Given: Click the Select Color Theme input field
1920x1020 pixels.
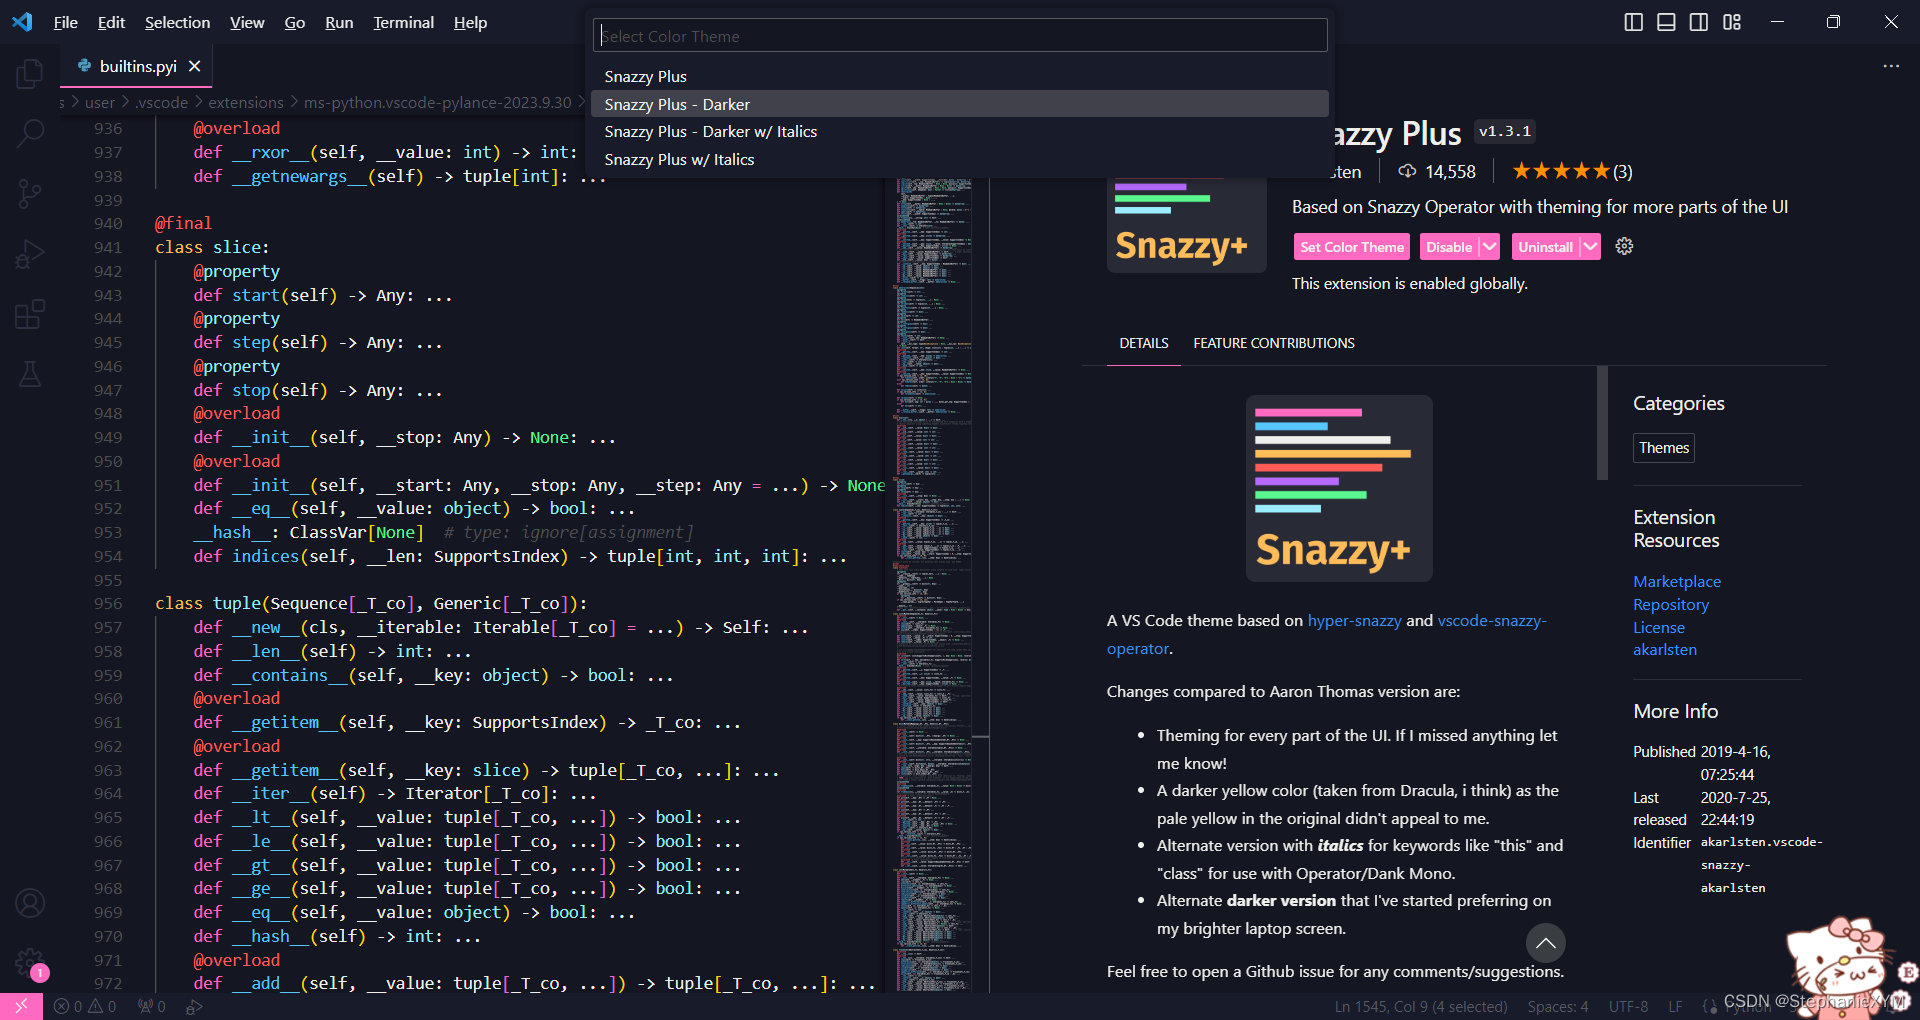Looking at the screenshot, I should [x=960, y=36].
